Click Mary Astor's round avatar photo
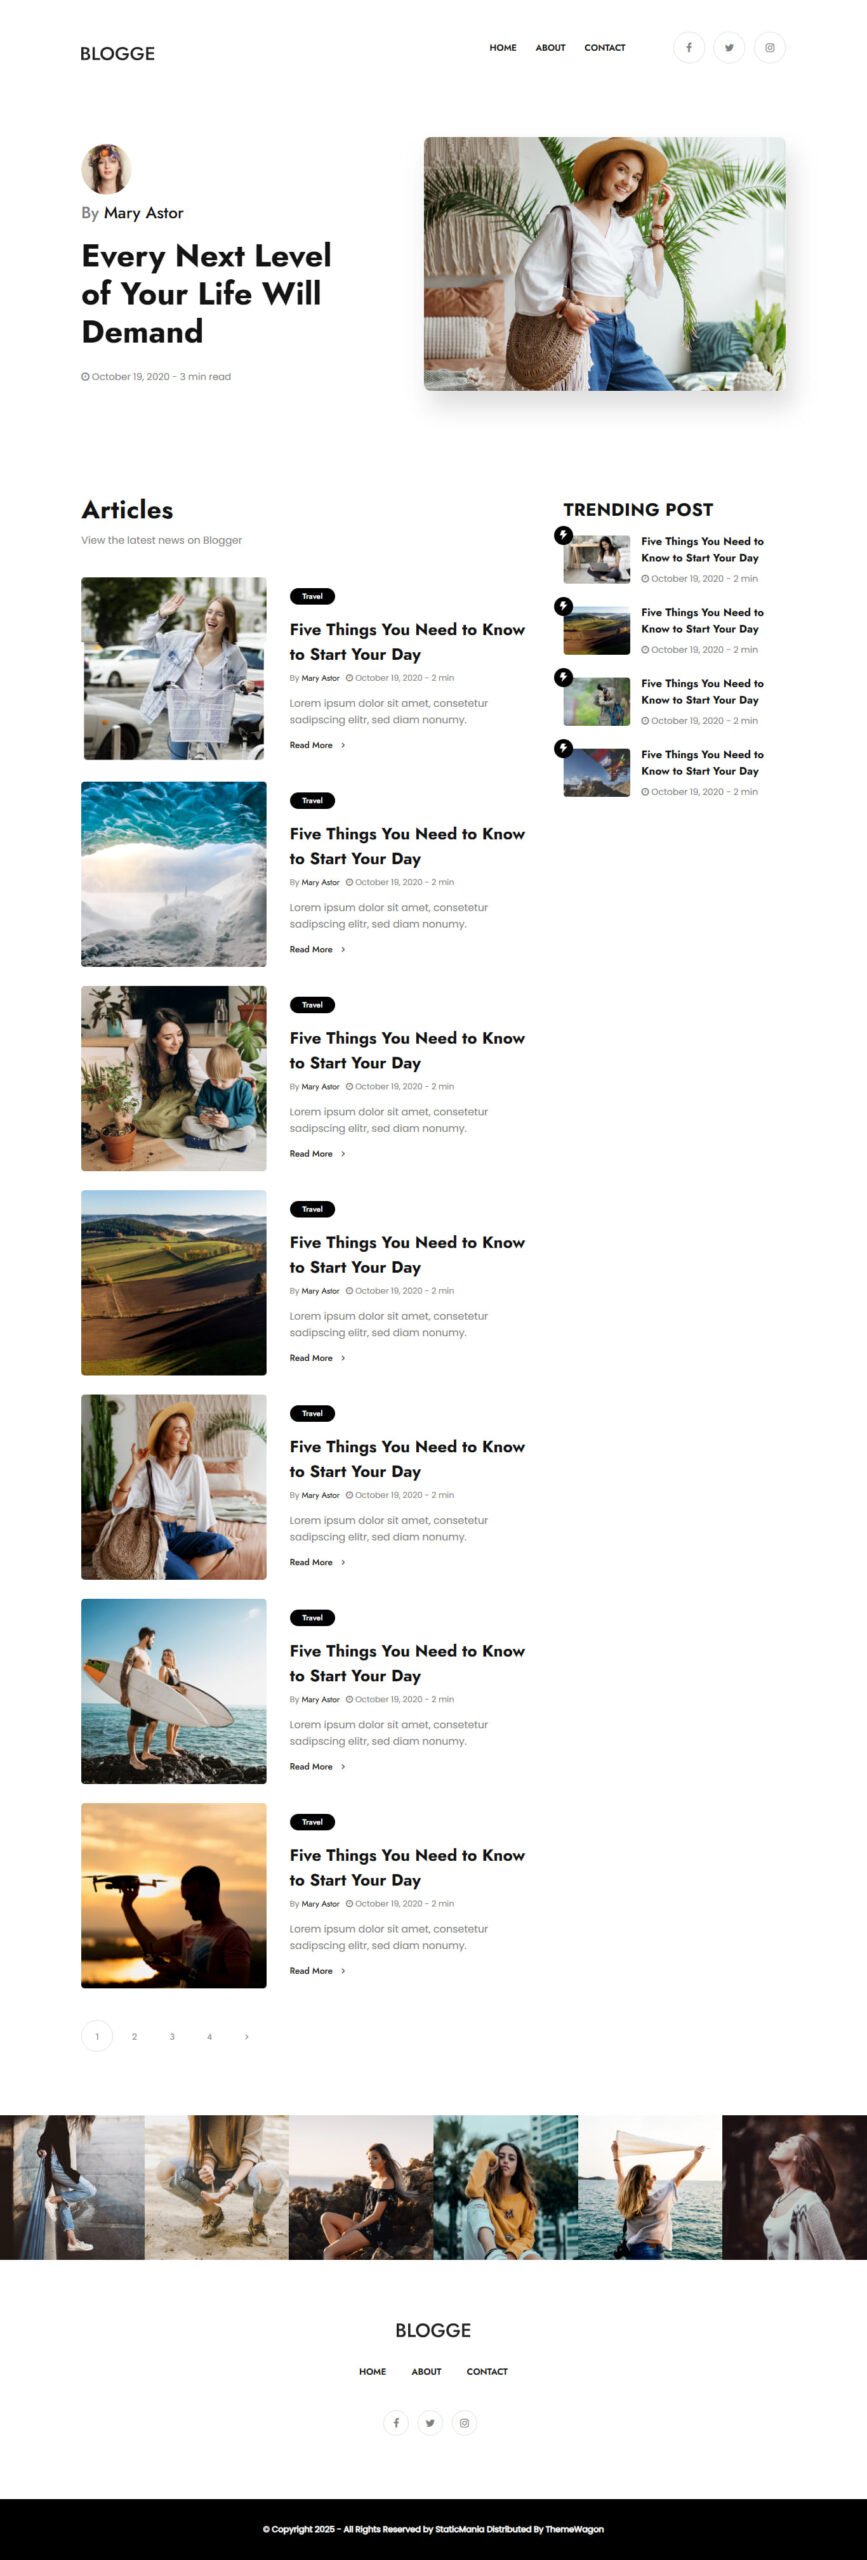This screenshot has height=2560, width=867. pos(106,168)
